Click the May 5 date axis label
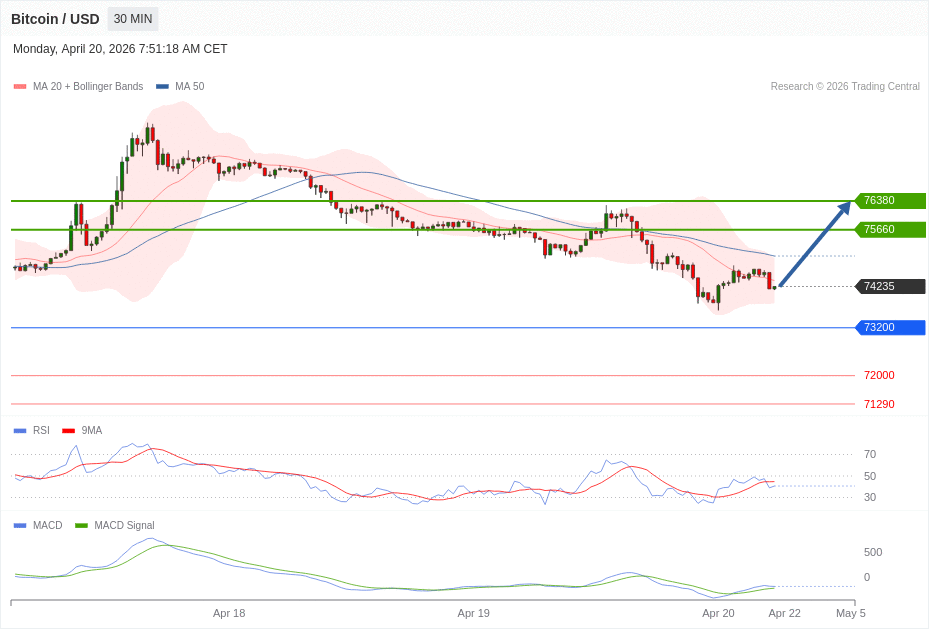The width and height of the screenshot is (929, 629). click(x=851, y=613)
